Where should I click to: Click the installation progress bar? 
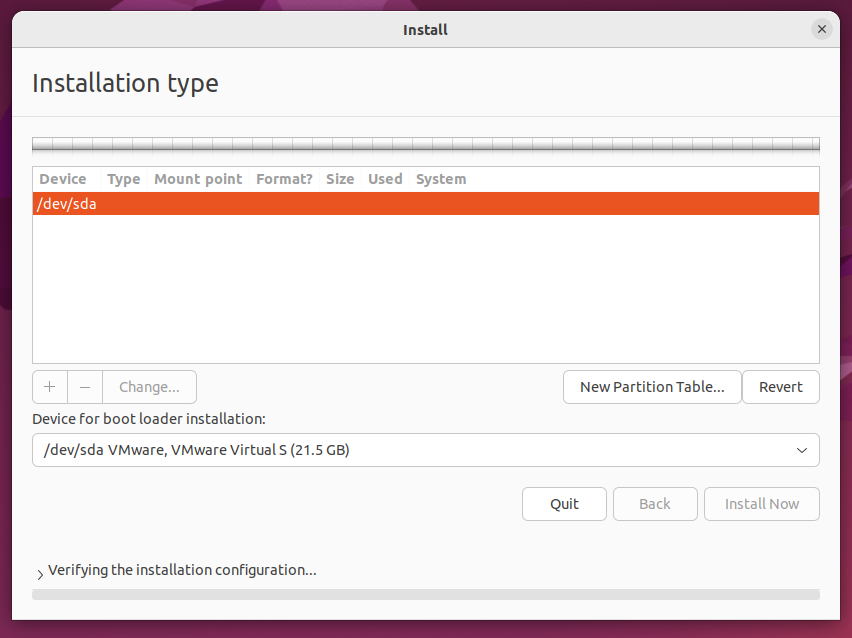[x=426, y=595]
